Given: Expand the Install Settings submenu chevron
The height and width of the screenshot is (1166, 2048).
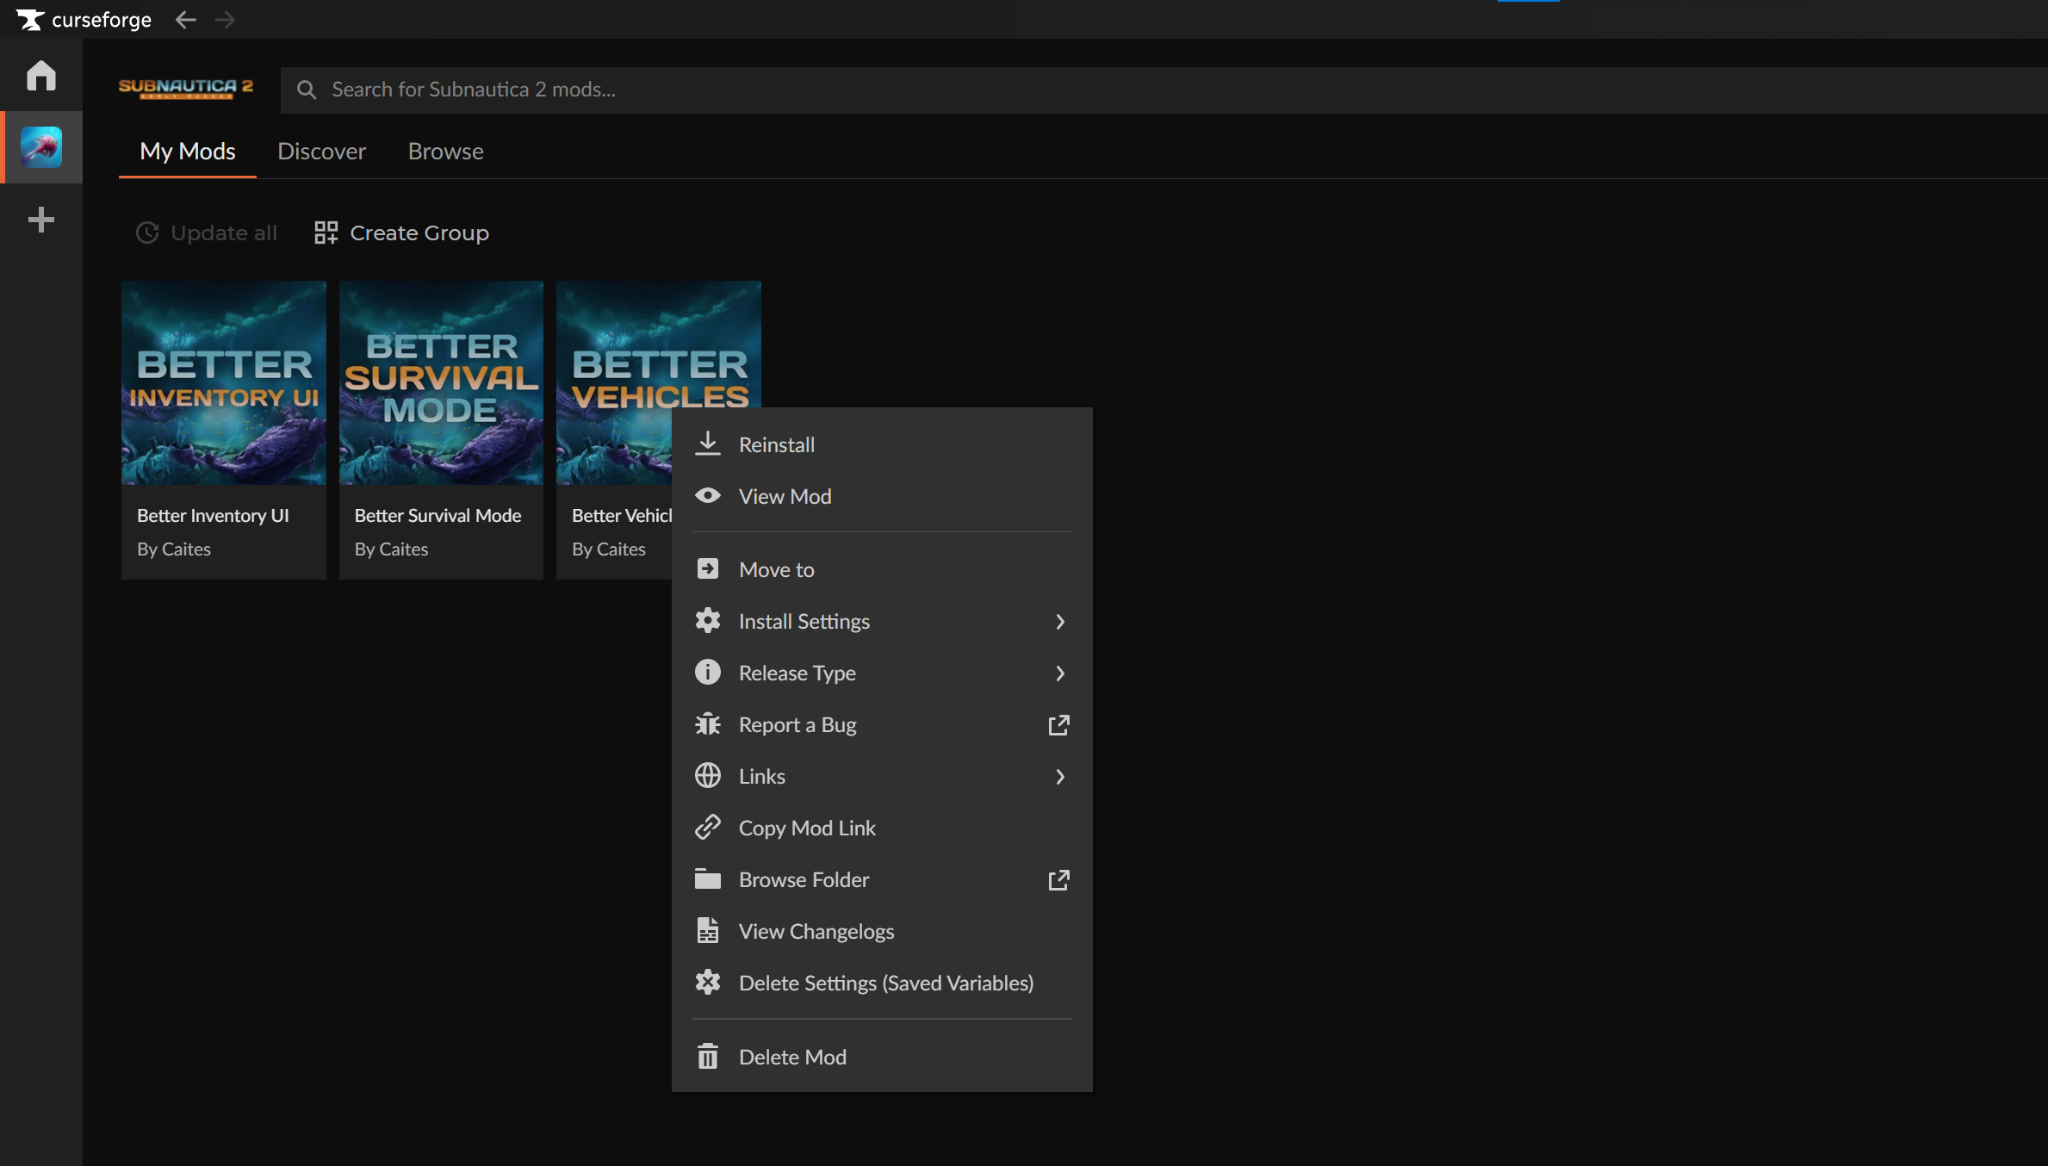Looking at the screenshot, I should (1060, 622).
